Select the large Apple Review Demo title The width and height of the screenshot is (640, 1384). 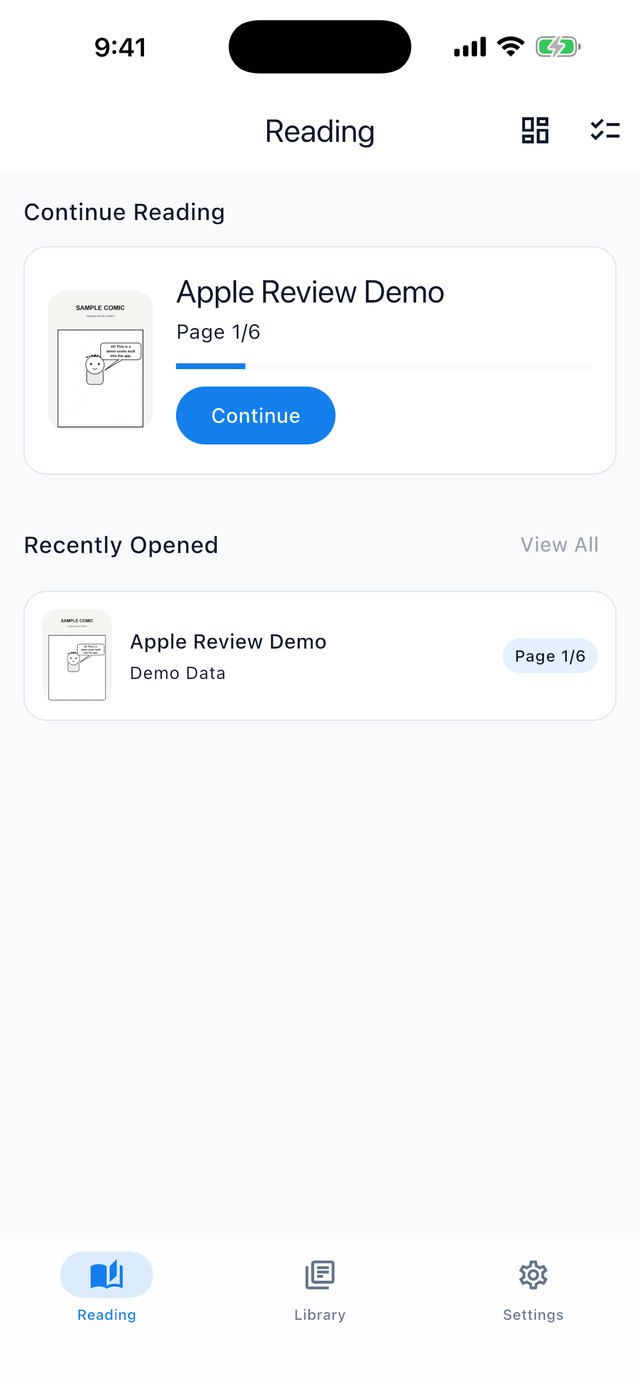pos(310,292)
